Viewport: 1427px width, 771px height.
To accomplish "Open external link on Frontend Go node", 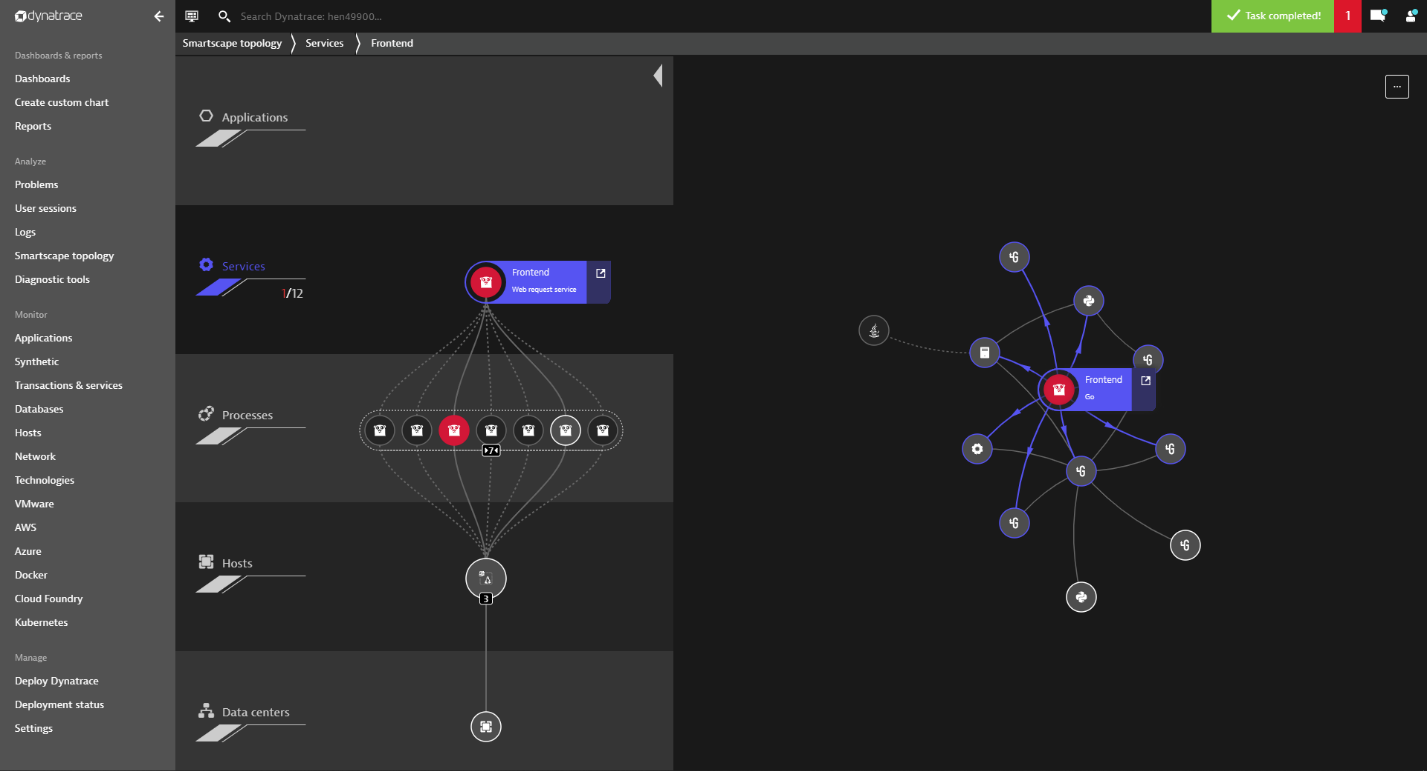I will [1146, 381].
